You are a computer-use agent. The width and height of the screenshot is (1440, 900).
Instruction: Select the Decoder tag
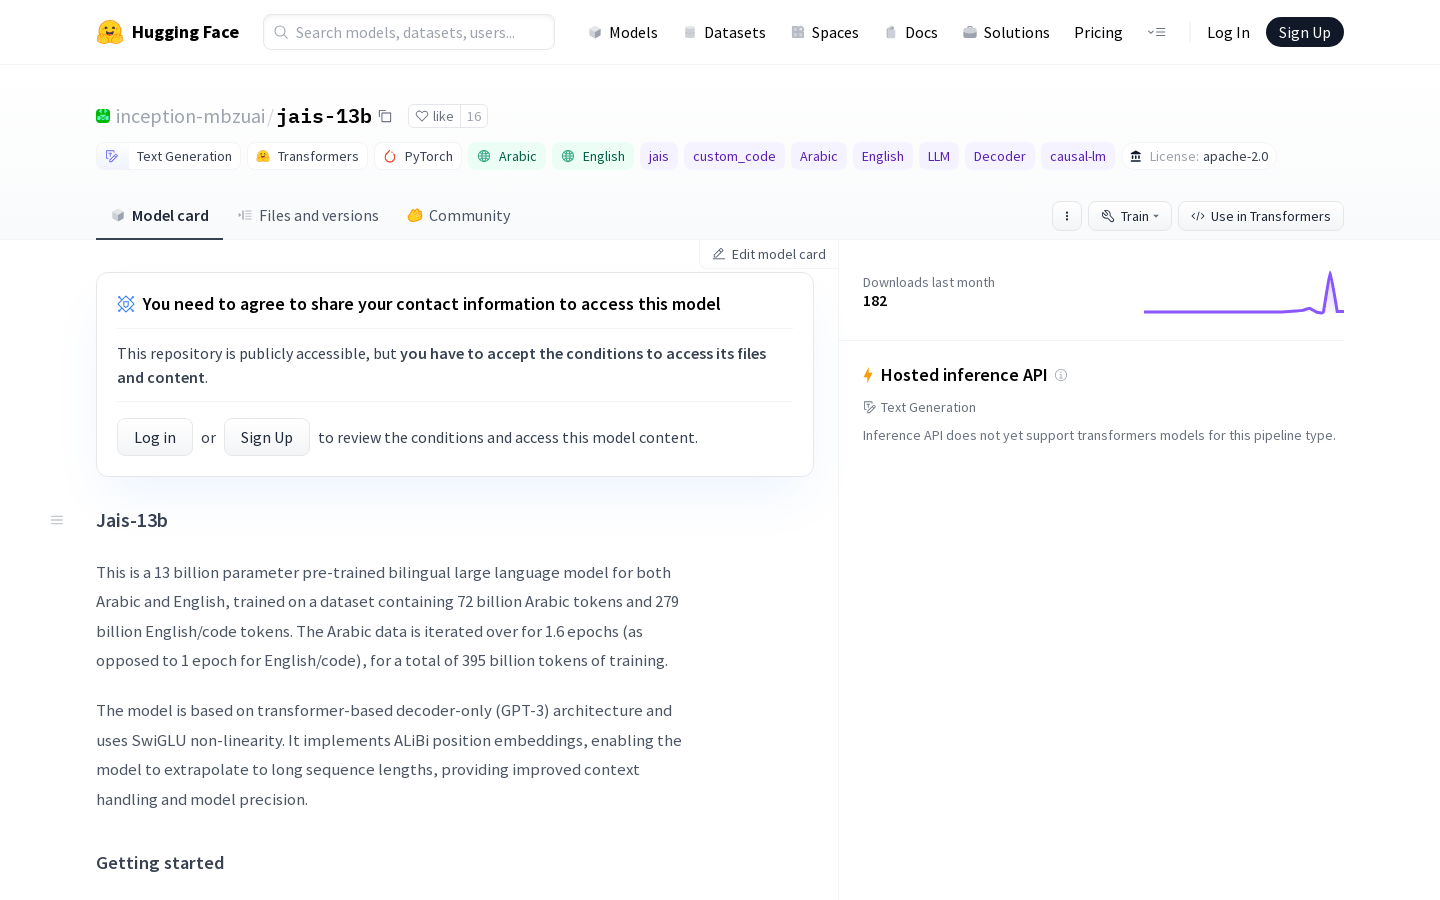(1000, 156)
